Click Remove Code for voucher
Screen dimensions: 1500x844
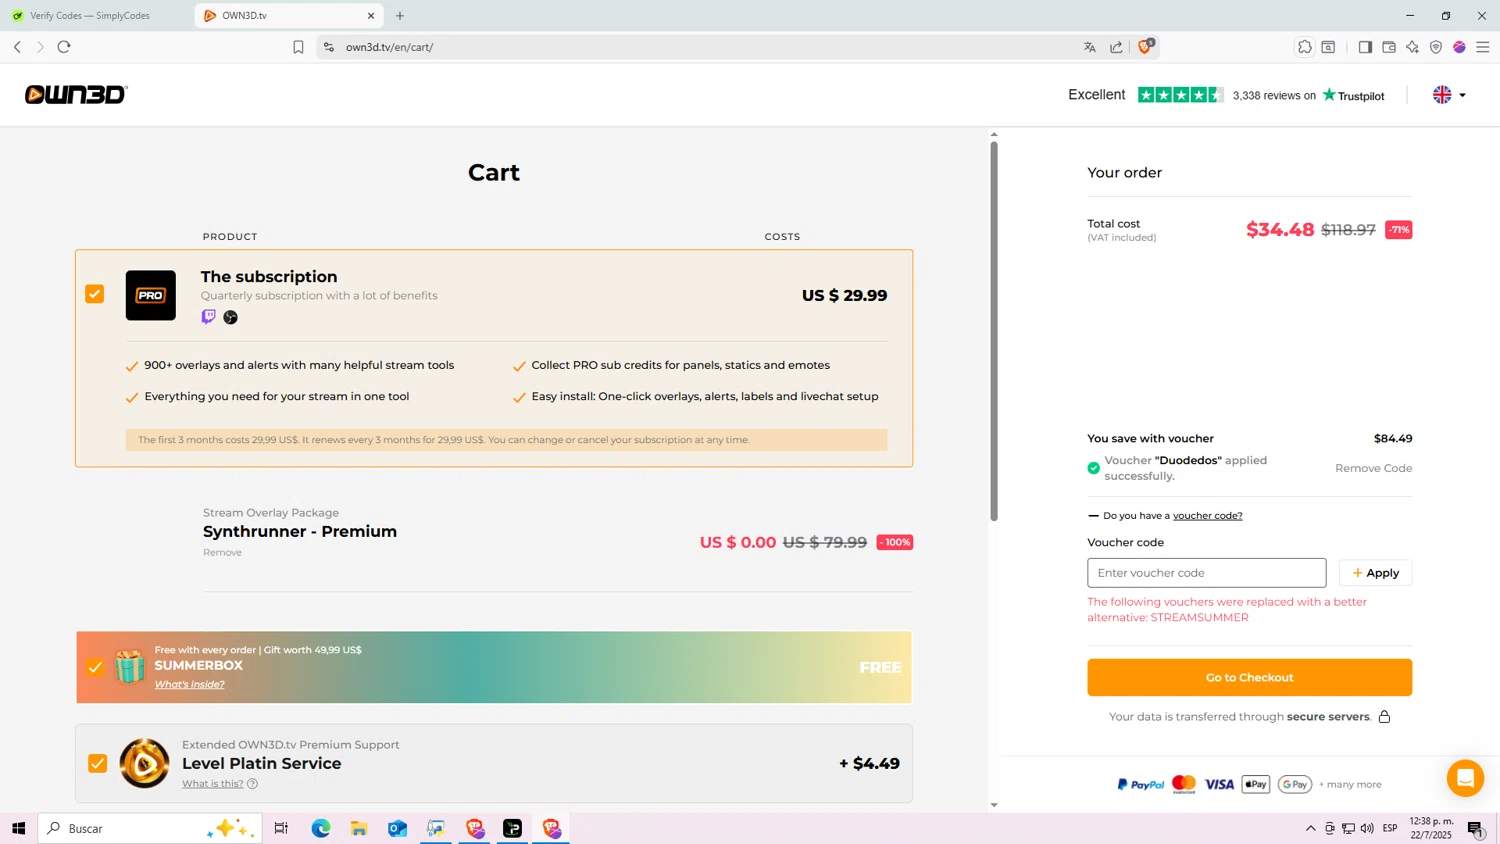[1373, 468]
